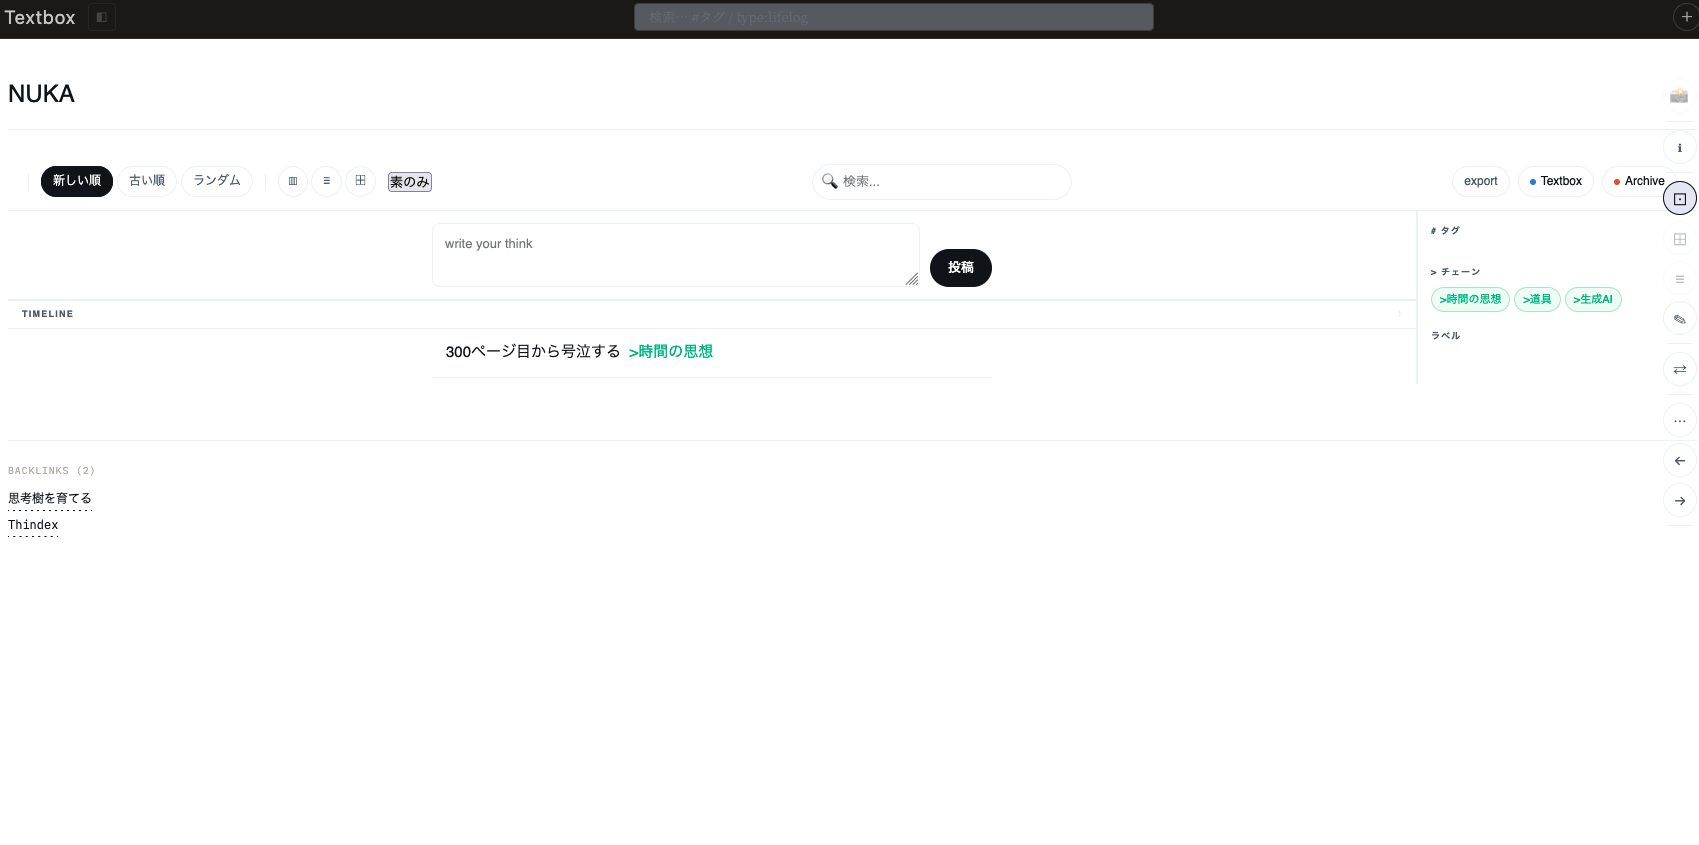Click the 'write your think' text area
This screenshot has height=845, width=1699.
pyautogui.click(x=676, y=255)
